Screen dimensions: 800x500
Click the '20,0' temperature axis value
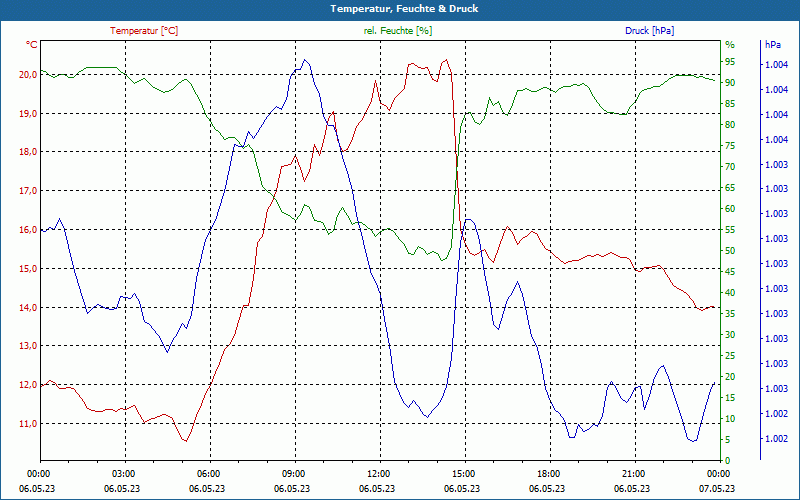click(28, 74)
